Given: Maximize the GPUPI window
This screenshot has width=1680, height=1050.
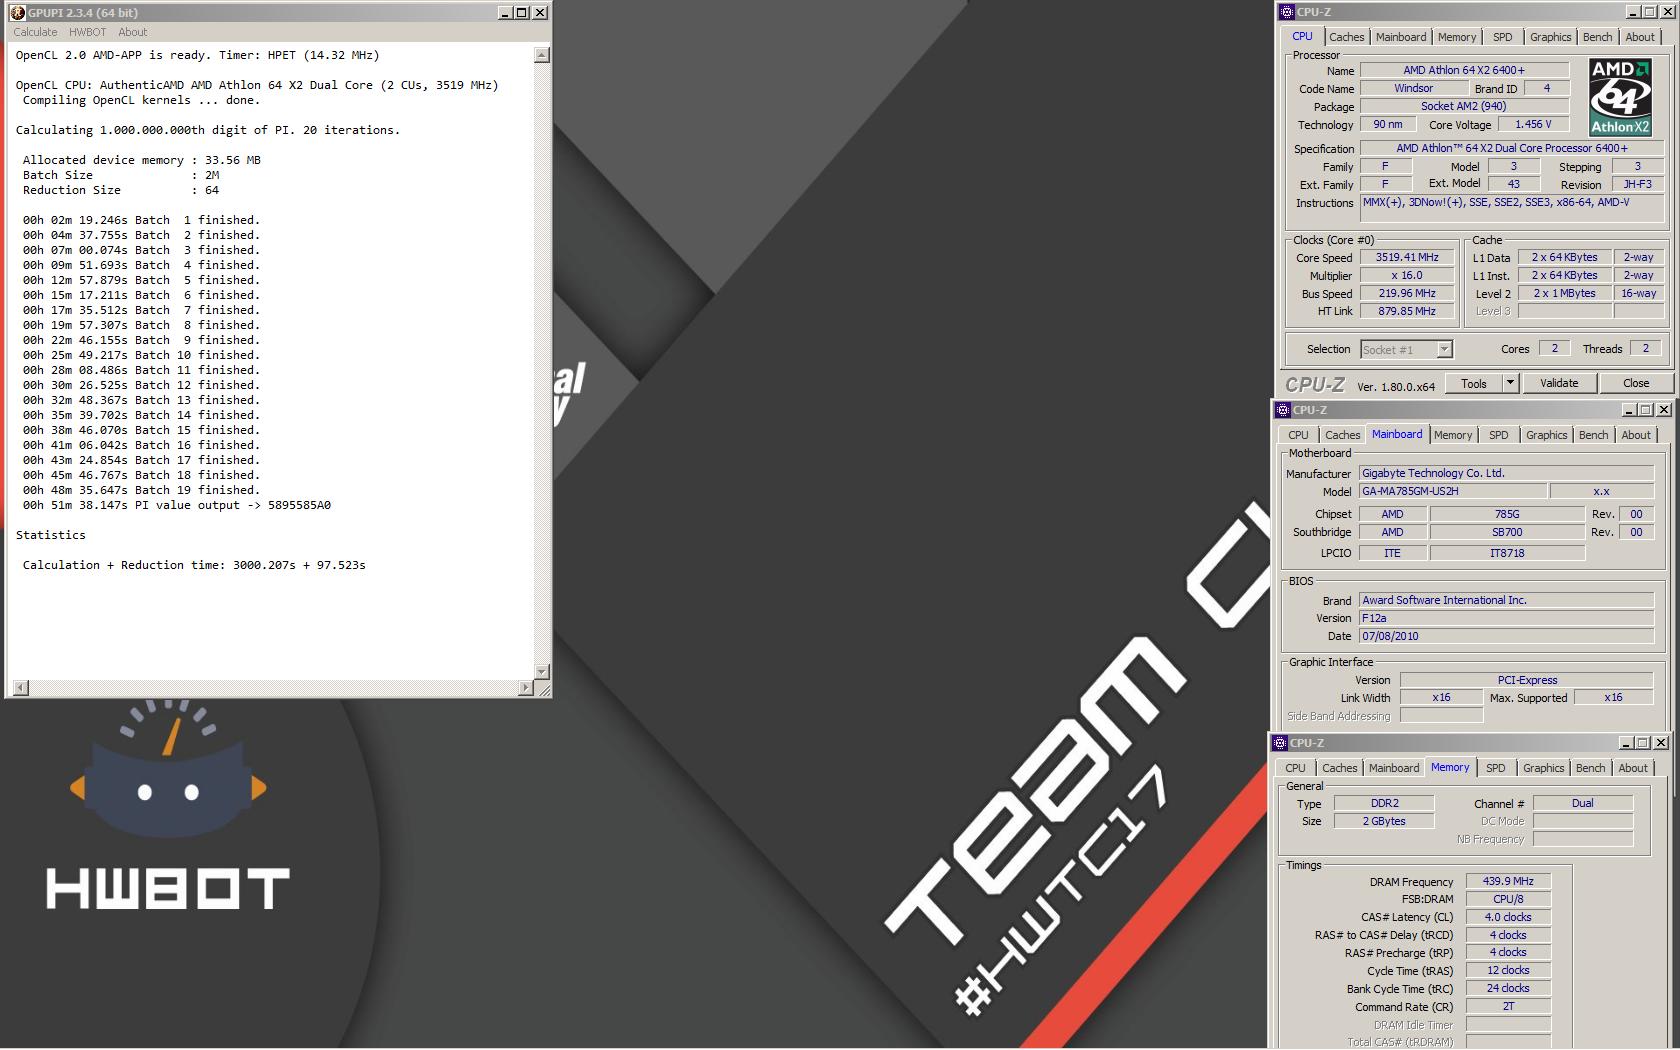Looking at the screenshot, I should click(522, 13).
